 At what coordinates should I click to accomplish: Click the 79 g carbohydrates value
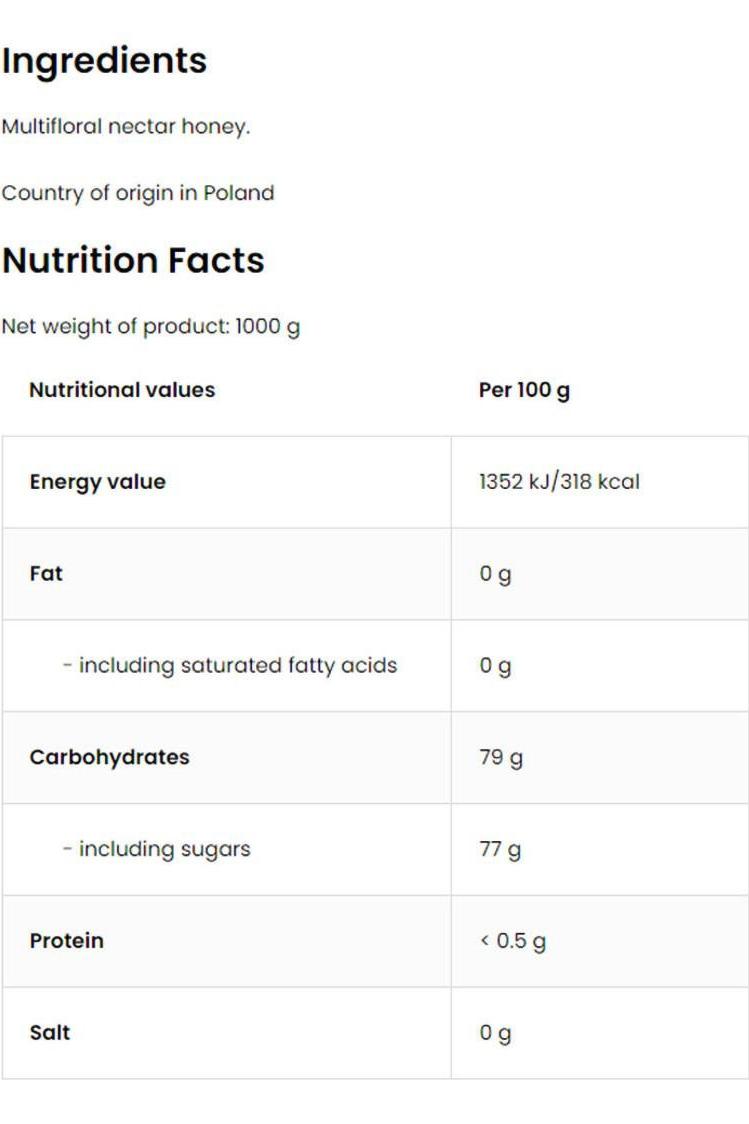[500, 757]
